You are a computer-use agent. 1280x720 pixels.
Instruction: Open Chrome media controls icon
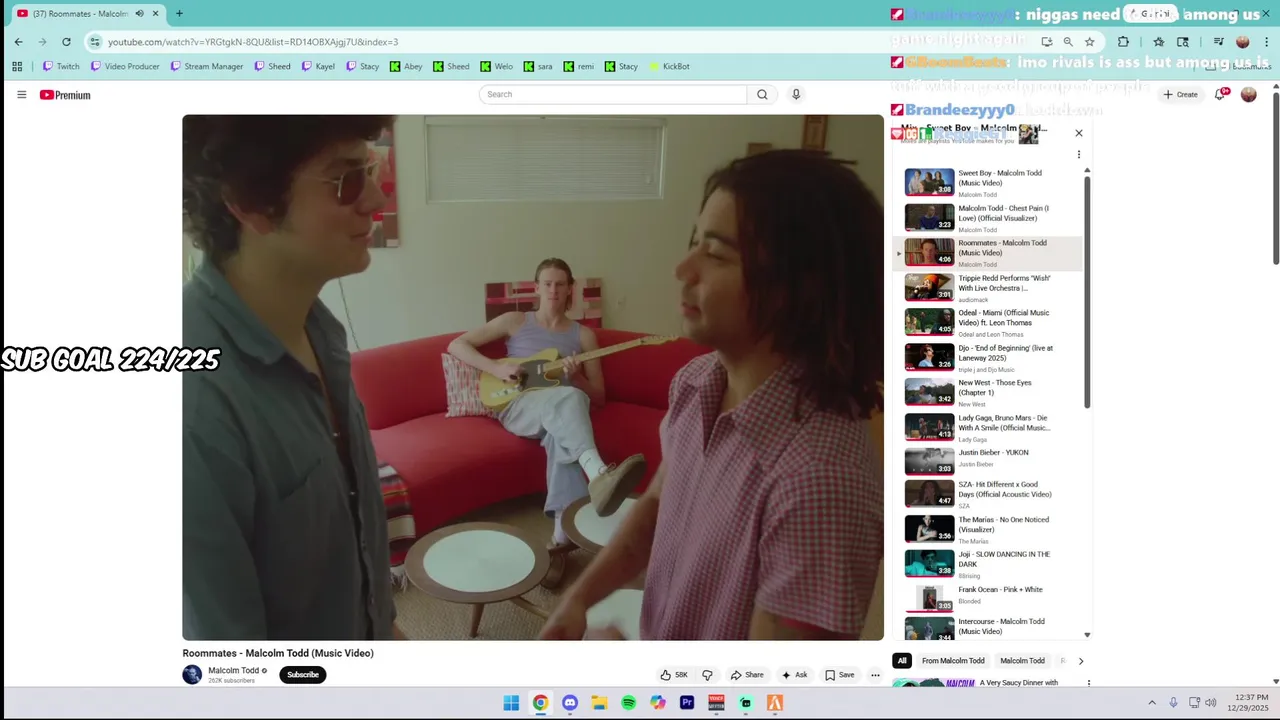(x=1218, y=42)
